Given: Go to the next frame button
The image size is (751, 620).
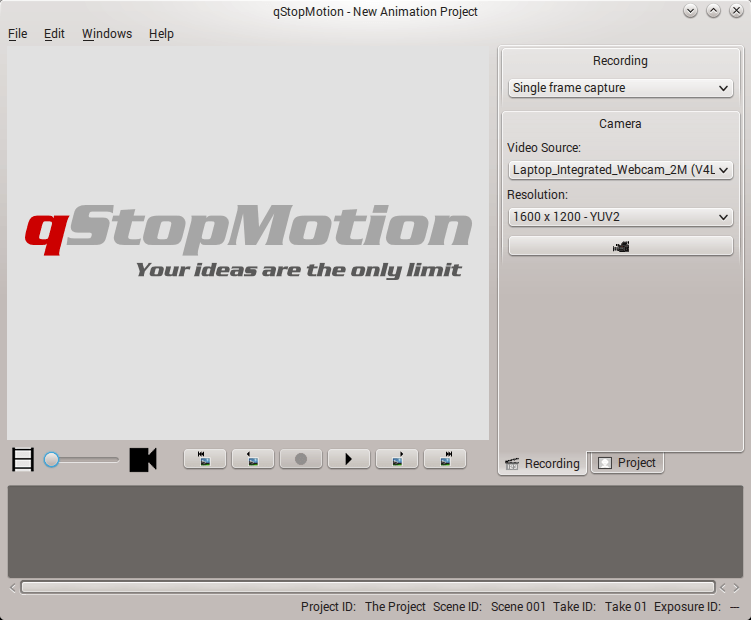Looking at the screenshot, I should [x=397, y=459].
